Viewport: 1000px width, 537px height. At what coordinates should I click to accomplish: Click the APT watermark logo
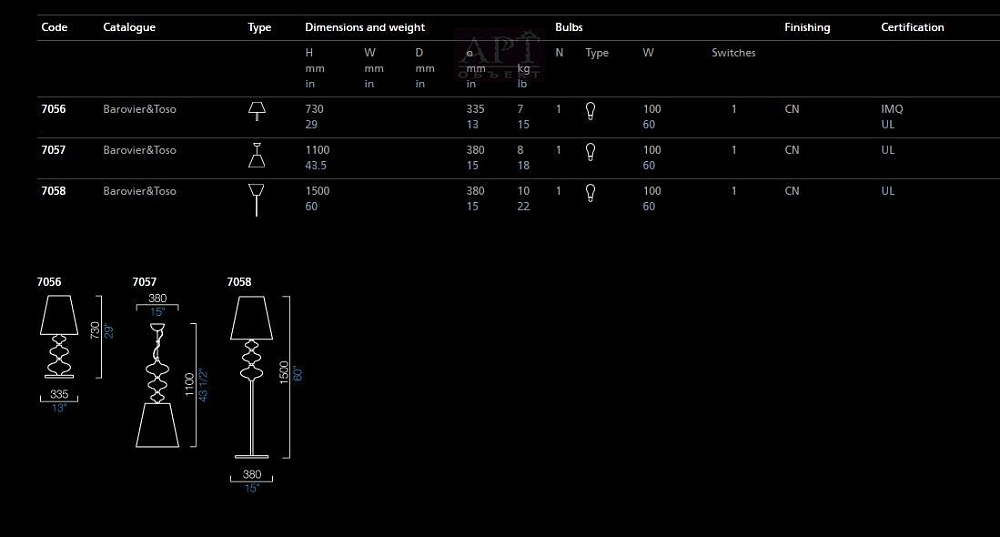(x=498, y=57)
